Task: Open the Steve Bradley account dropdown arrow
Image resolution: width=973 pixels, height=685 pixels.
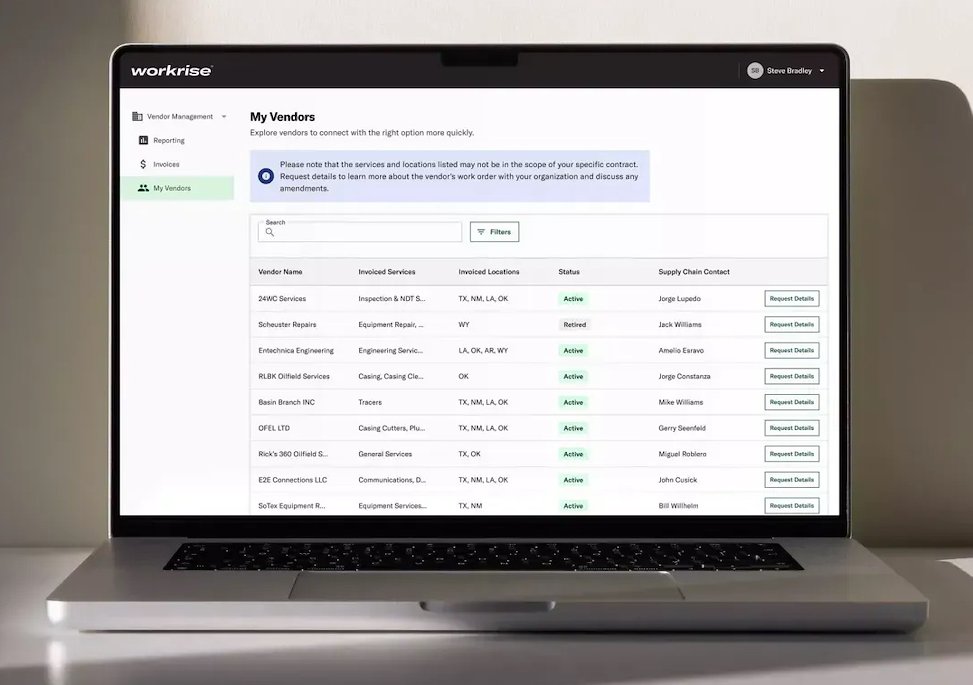Action: tap(822, 71)
